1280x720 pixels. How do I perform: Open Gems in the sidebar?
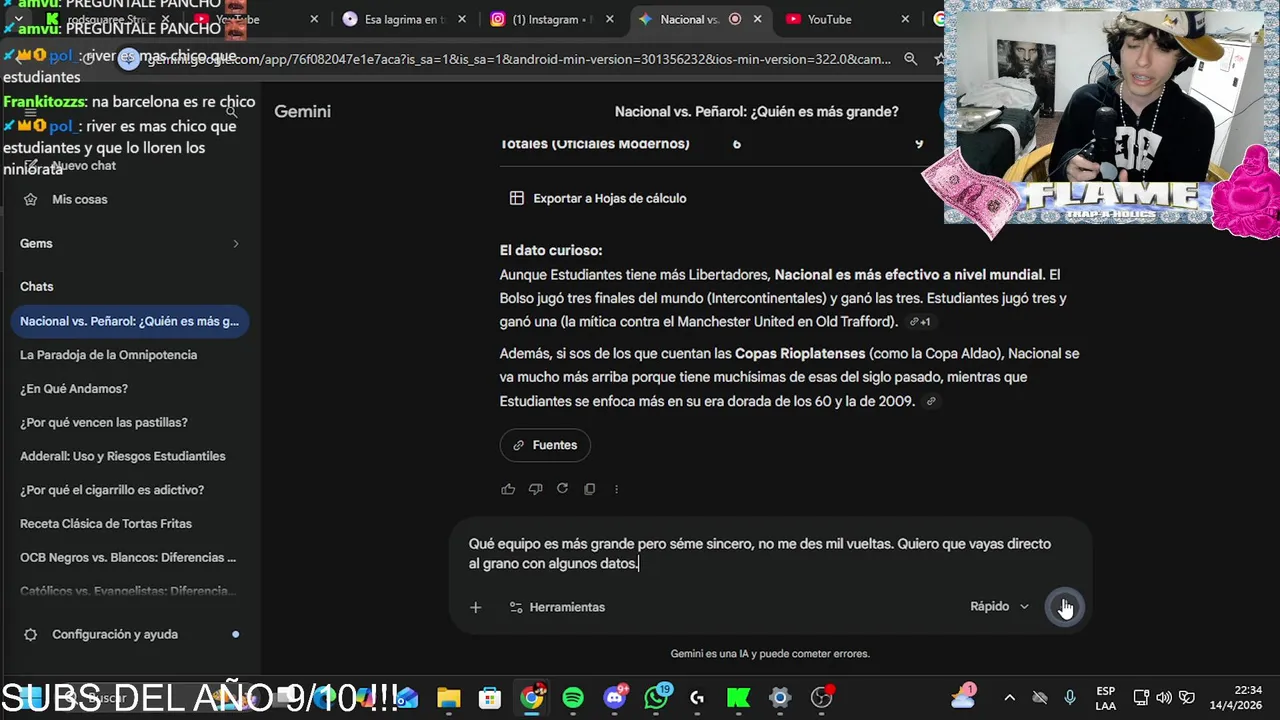pyautogui.click(x=36, y=243)
